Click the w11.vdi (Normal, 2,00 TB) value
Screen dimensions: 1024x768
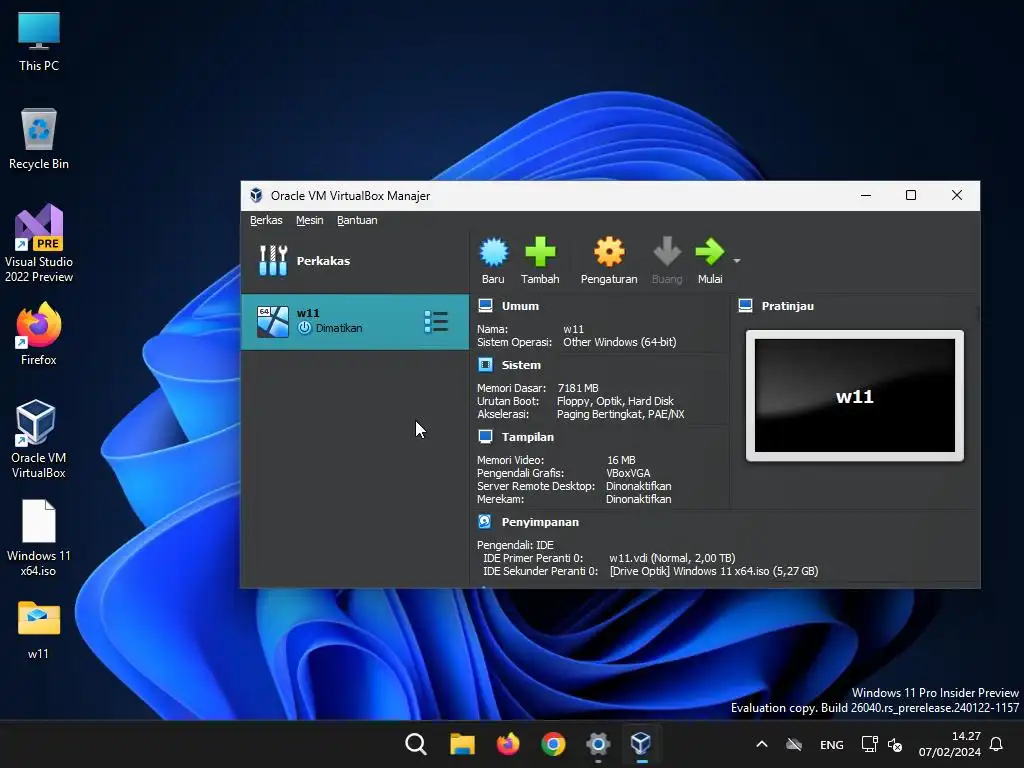tap(672, 558)
